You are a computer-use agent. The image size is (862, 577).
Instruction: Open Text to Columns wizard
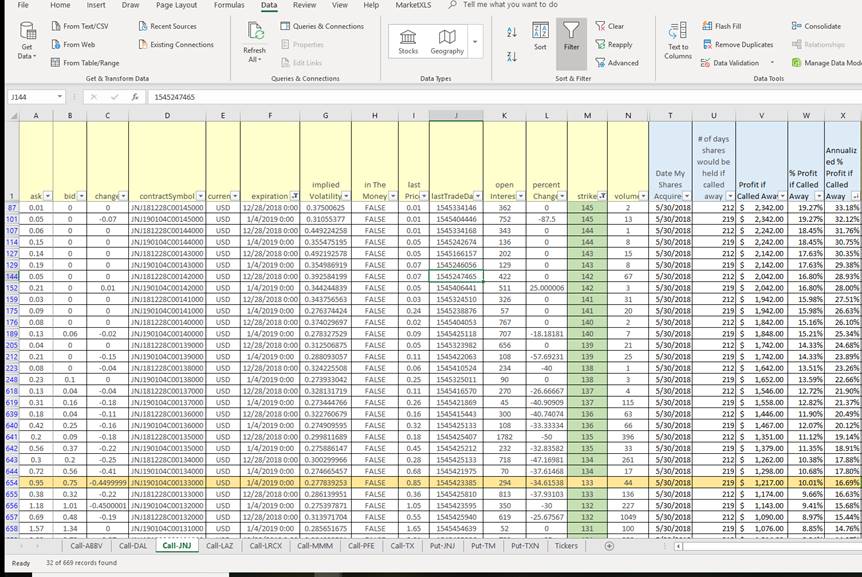(x=678, y=41)
